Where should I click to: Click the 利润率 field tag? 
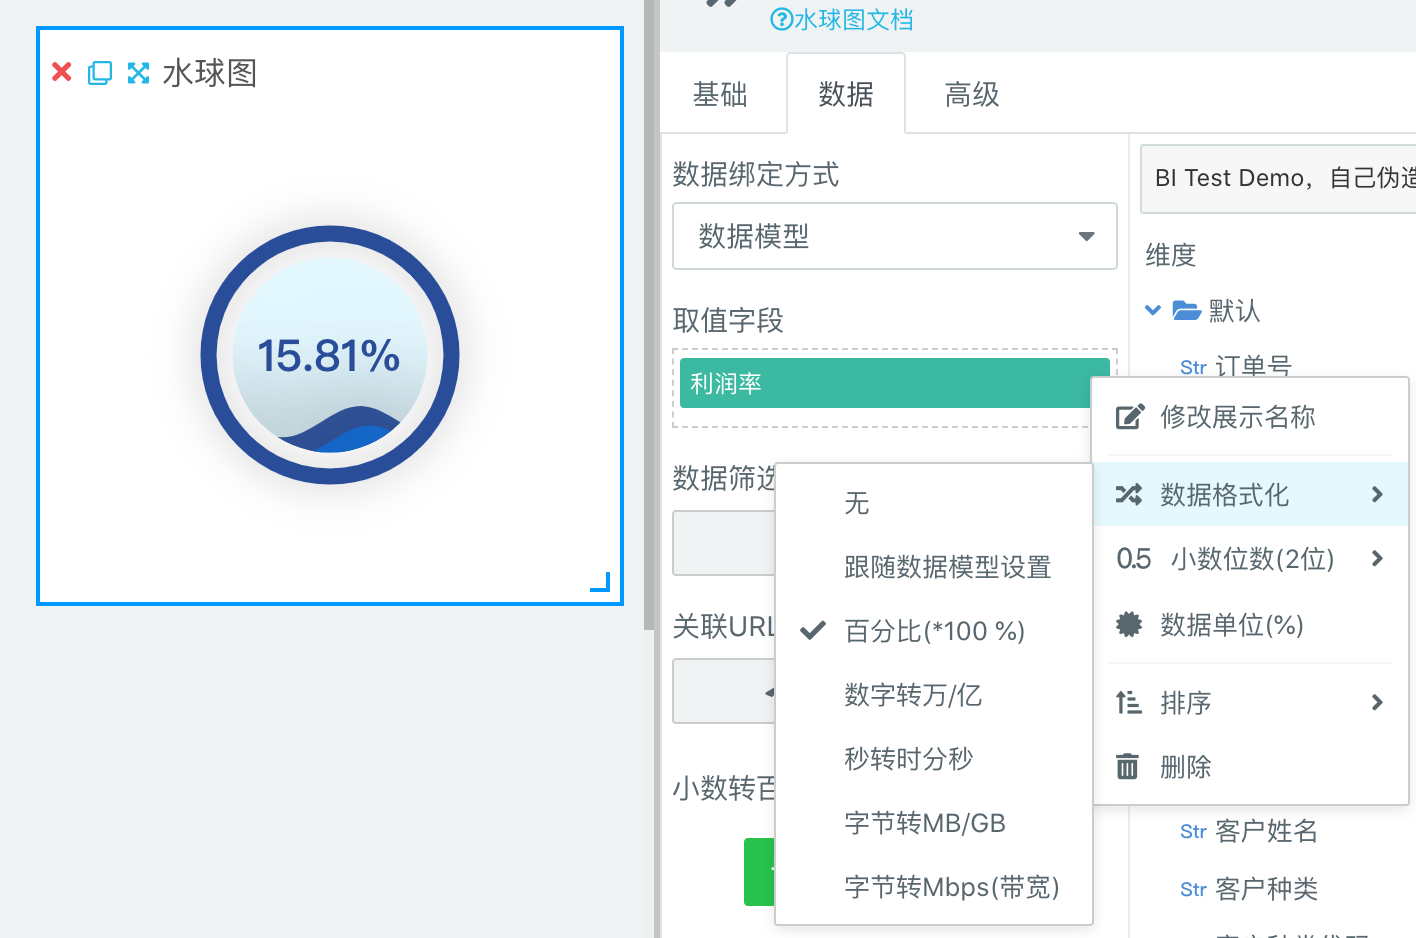pos(895,383)
